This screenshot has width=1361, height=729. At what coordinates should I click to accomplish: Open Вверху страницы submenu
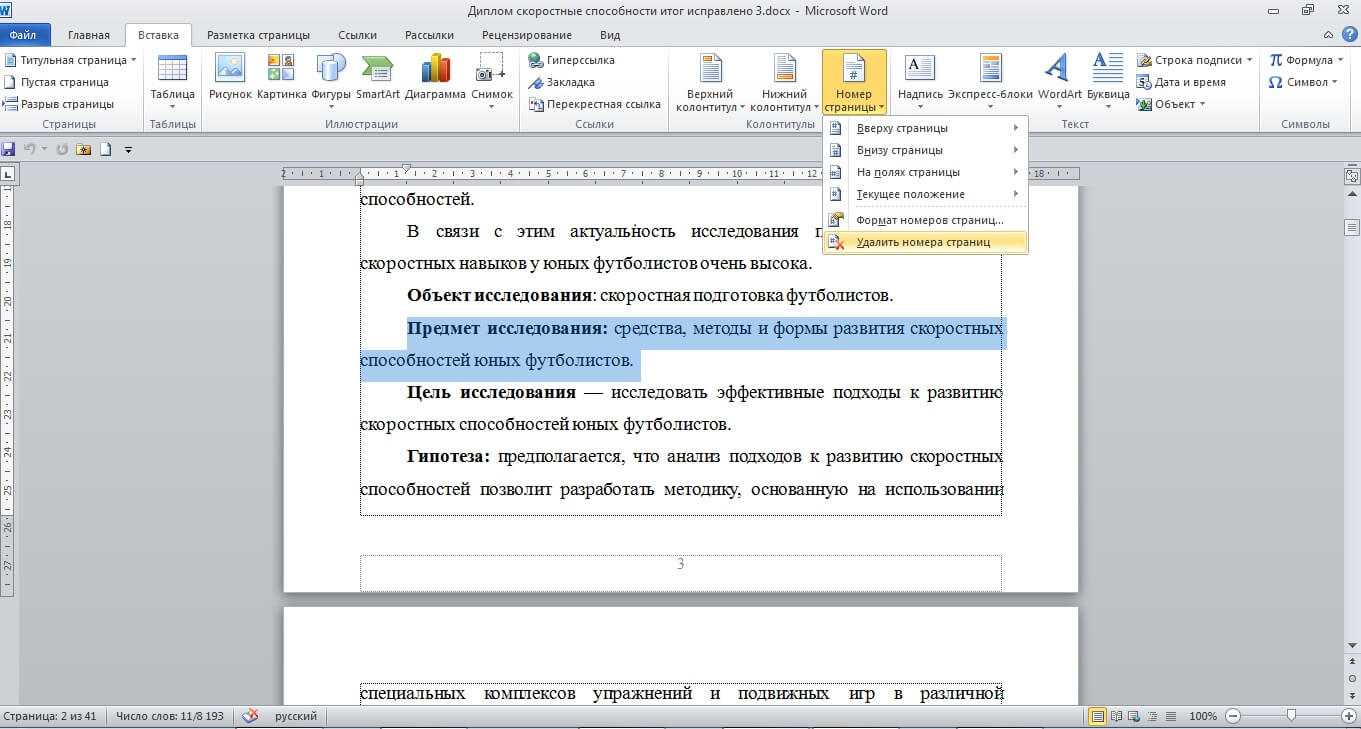902,128
